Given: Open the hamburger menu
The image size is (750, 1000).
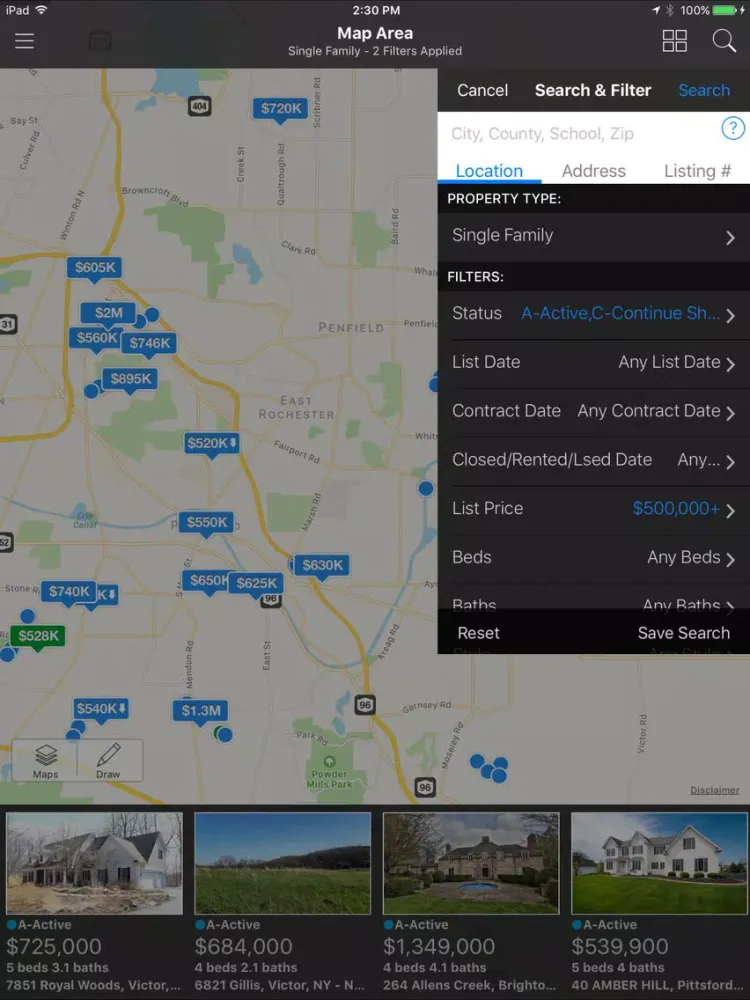Looking at the screenshot, I should [24, 41].
